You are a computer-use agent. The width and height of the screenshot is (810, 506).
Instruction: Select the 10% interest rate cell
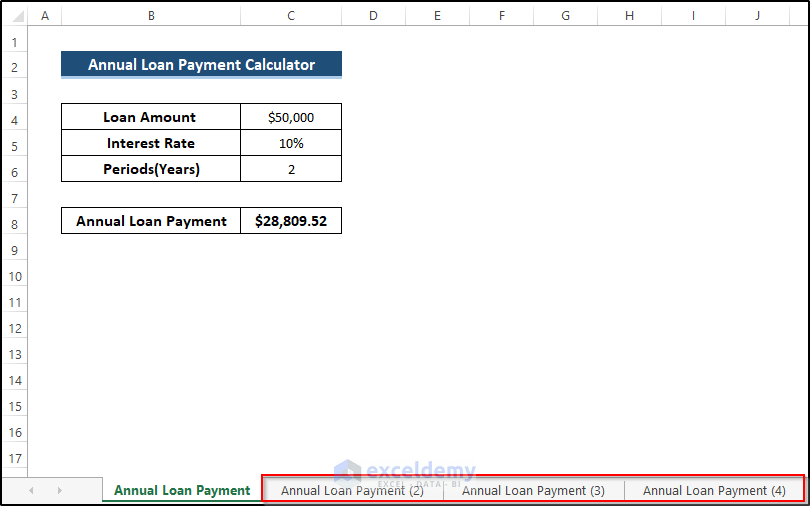coord(291,143)
